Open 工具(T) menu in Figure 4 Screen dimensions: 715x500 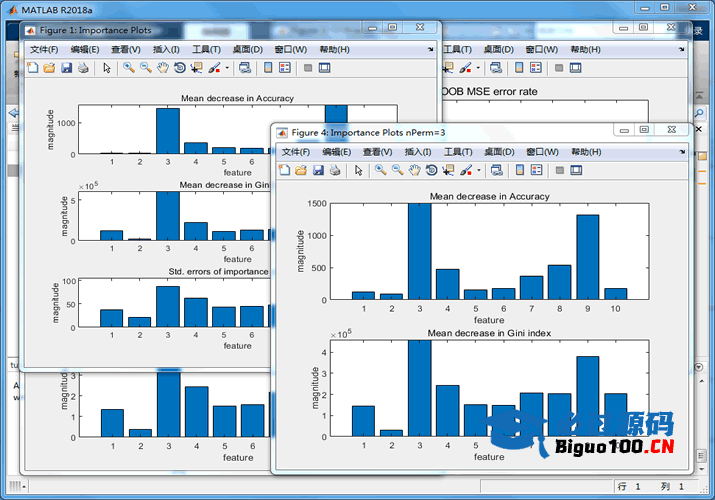point(458,152)
